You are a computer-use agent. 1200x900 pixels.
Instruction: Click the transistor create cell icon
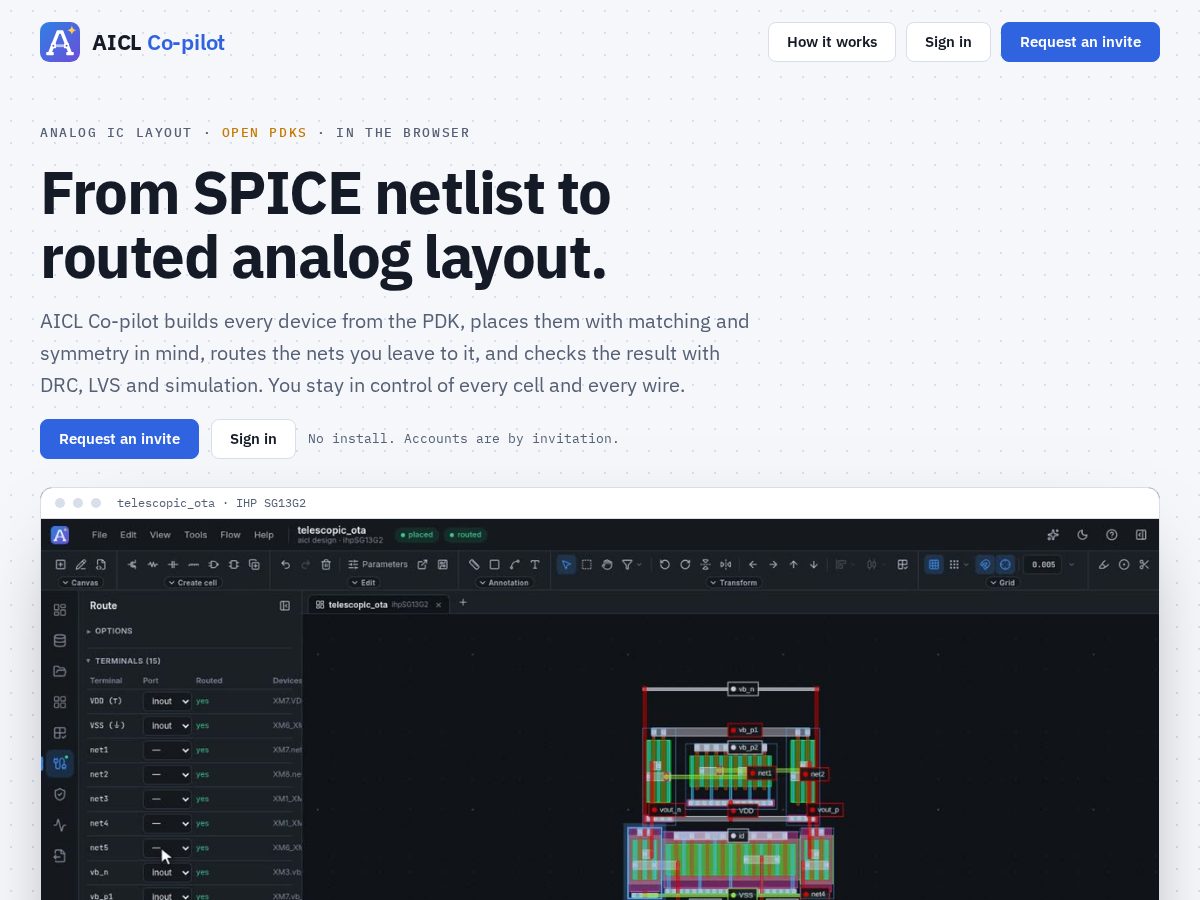coord(132,564)
